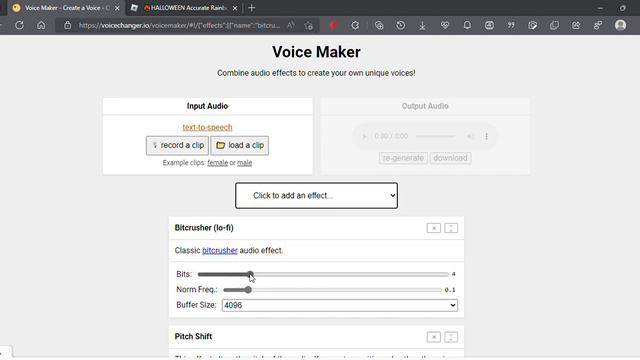Reorder the Bitcrusher effect with move icon

[x=451, y=228]
